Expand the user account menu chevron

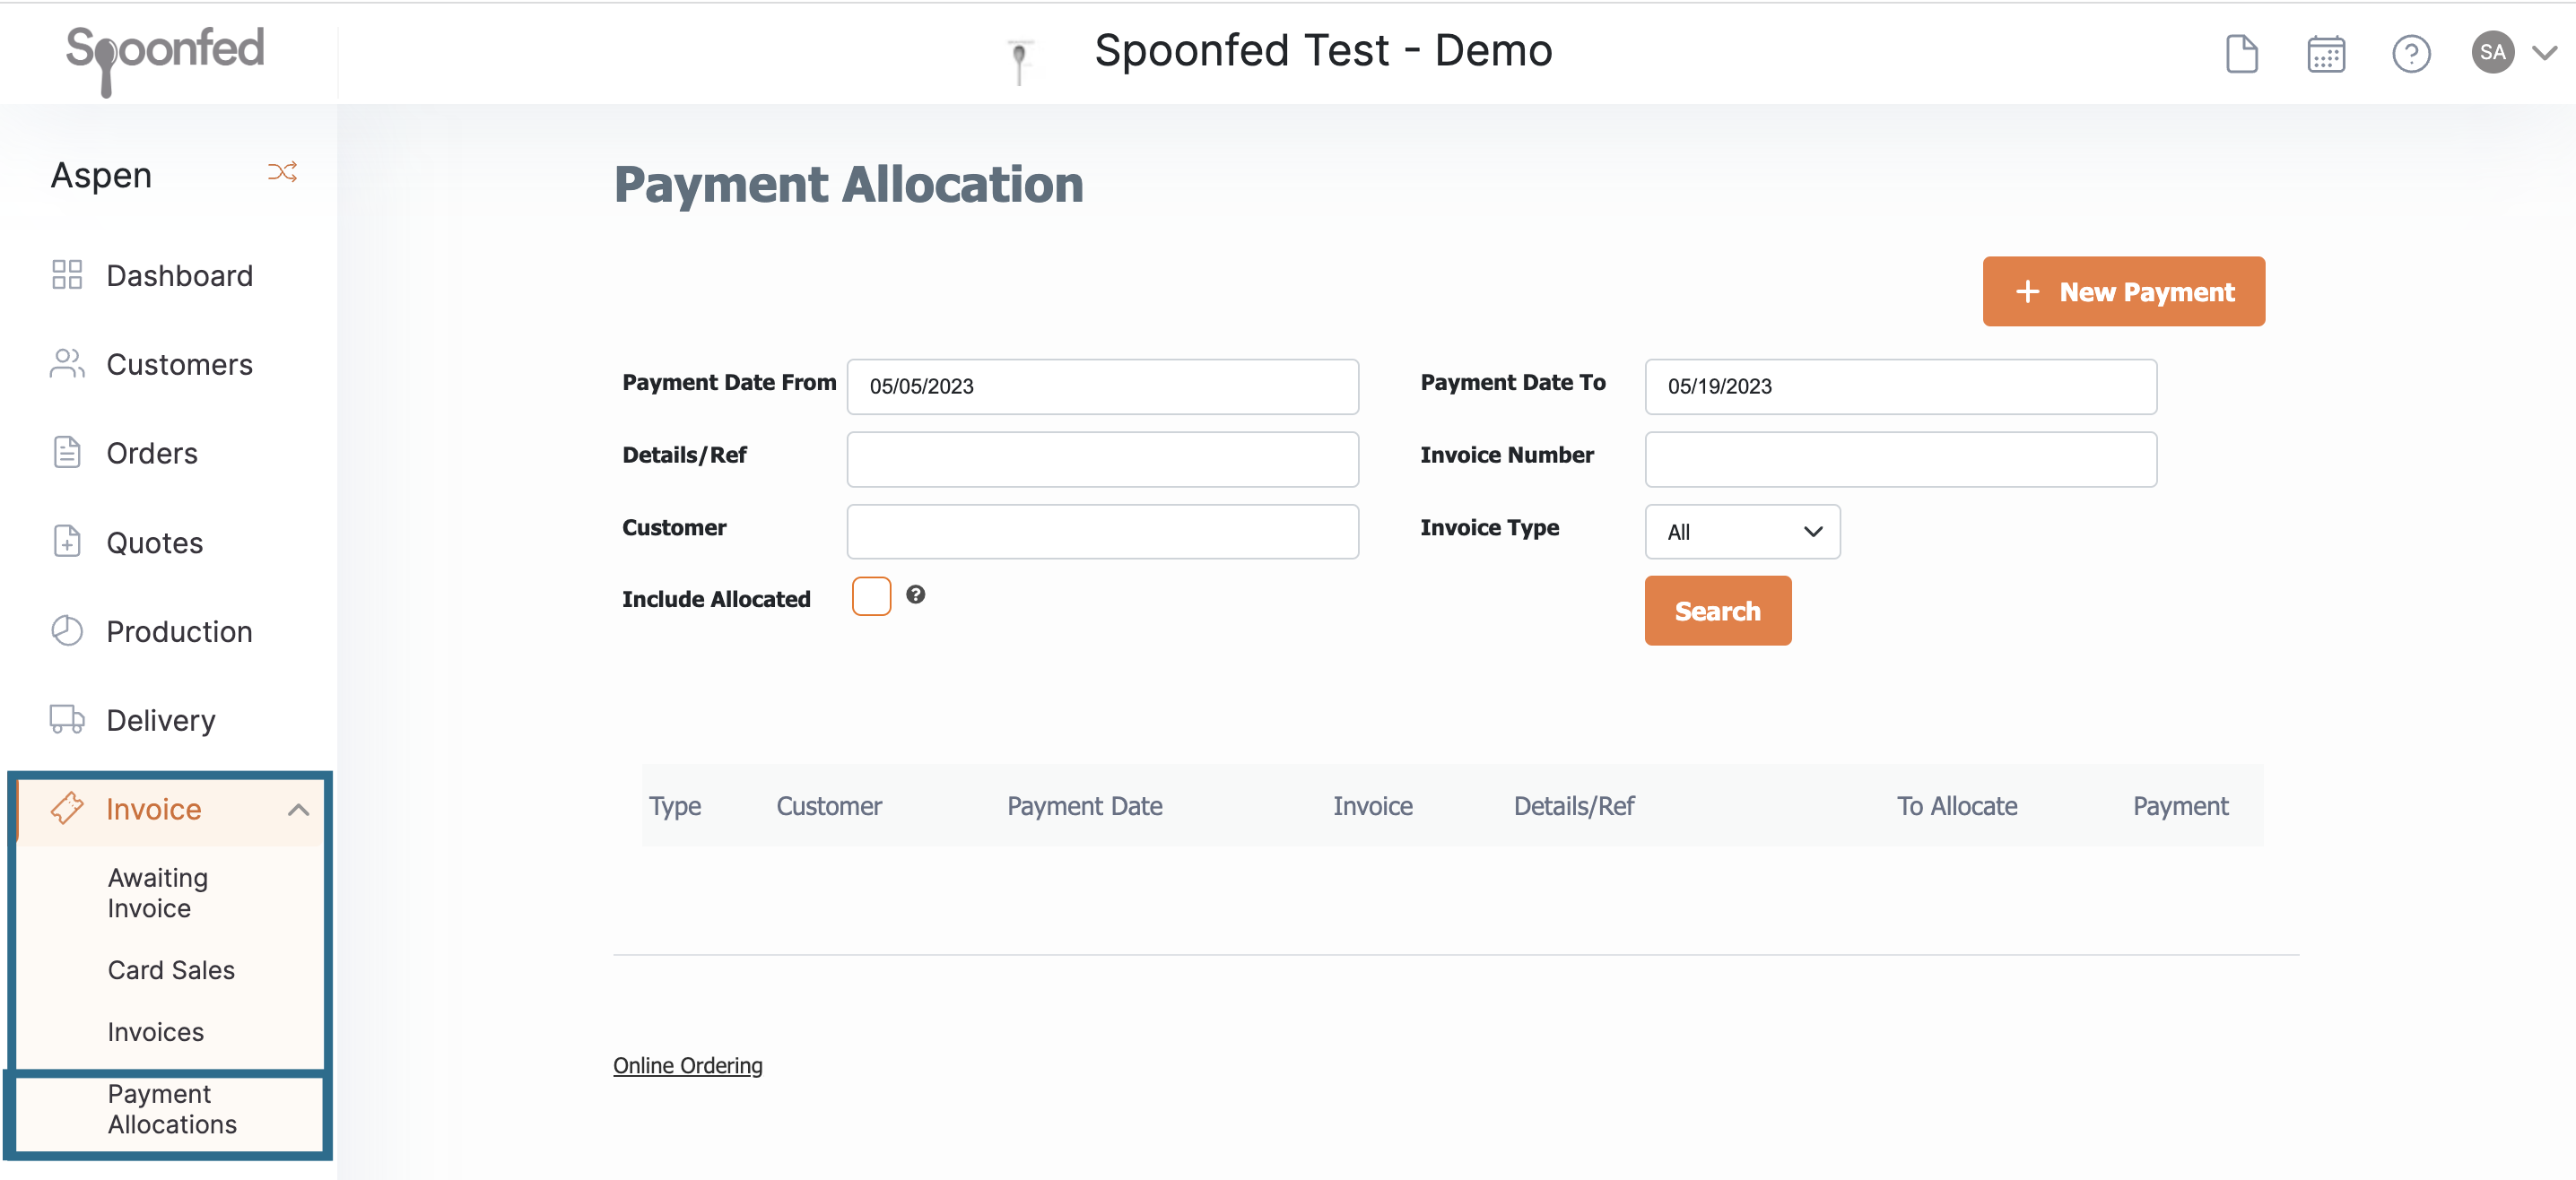2545,53
